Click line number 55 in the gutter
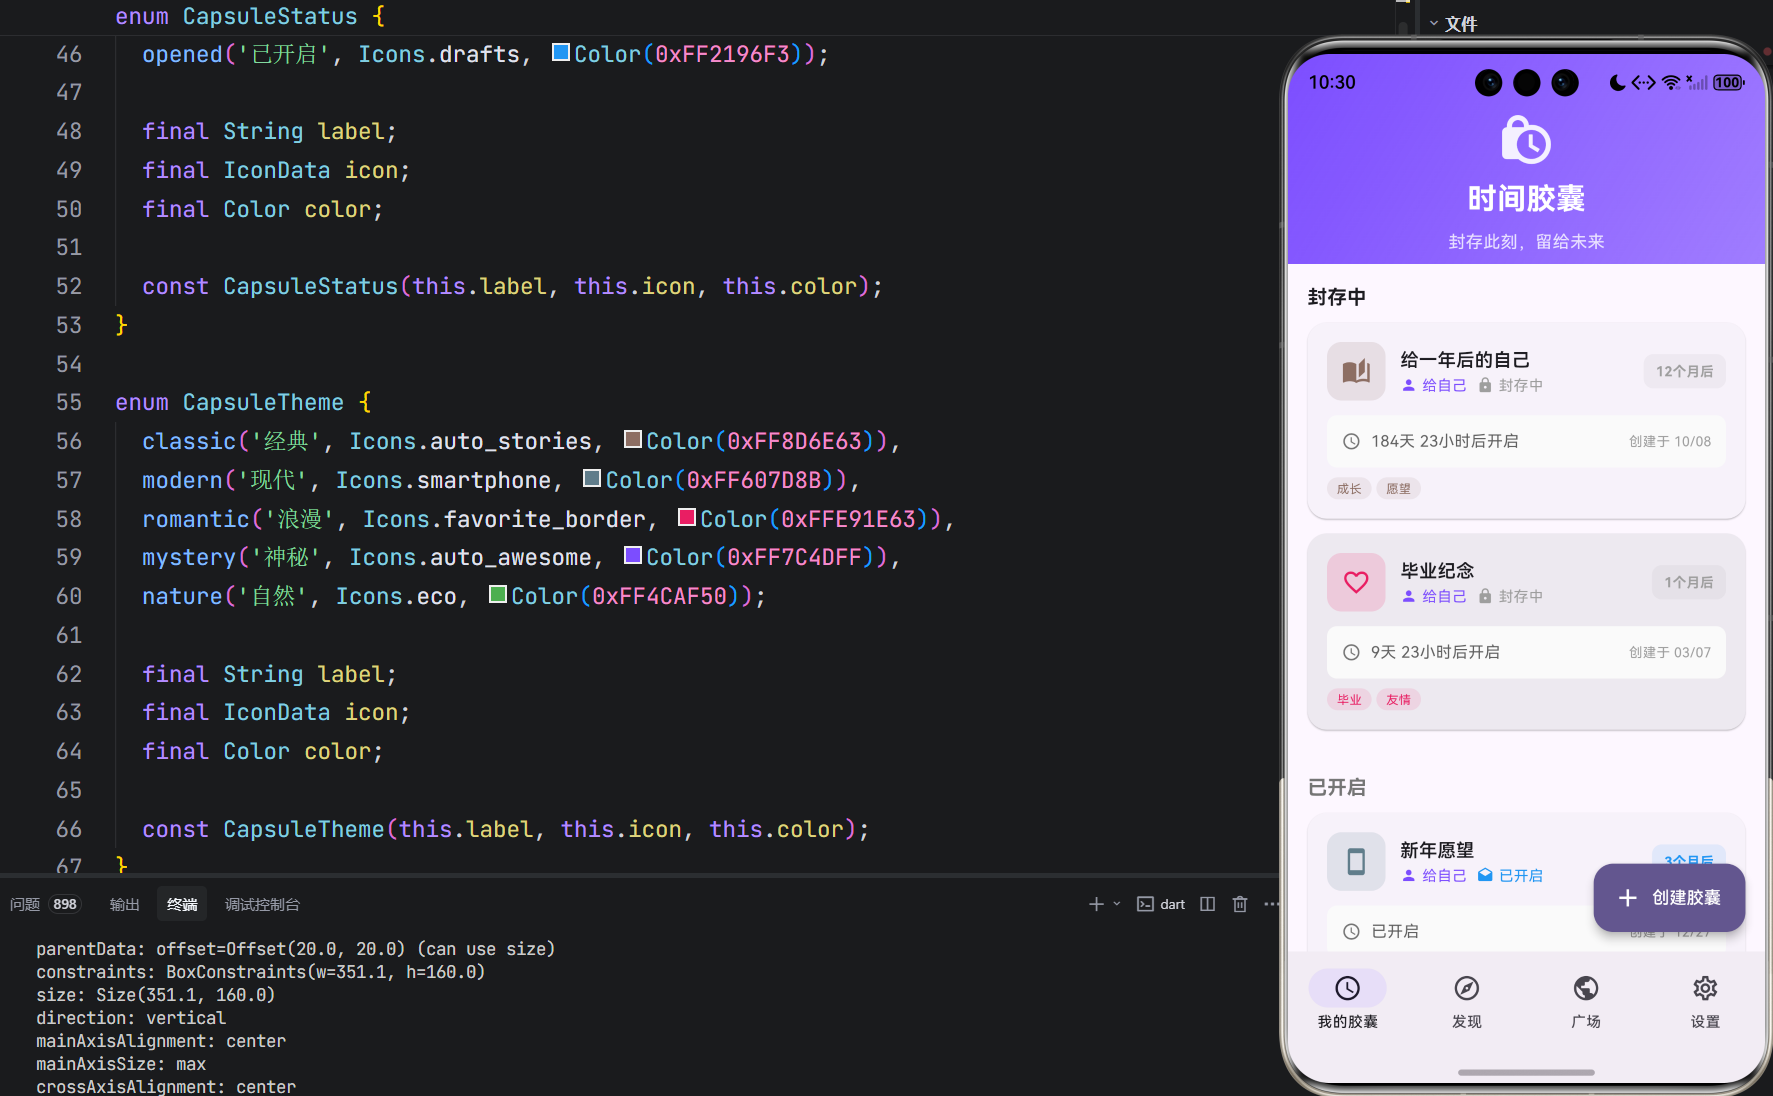 pos(69,402)
